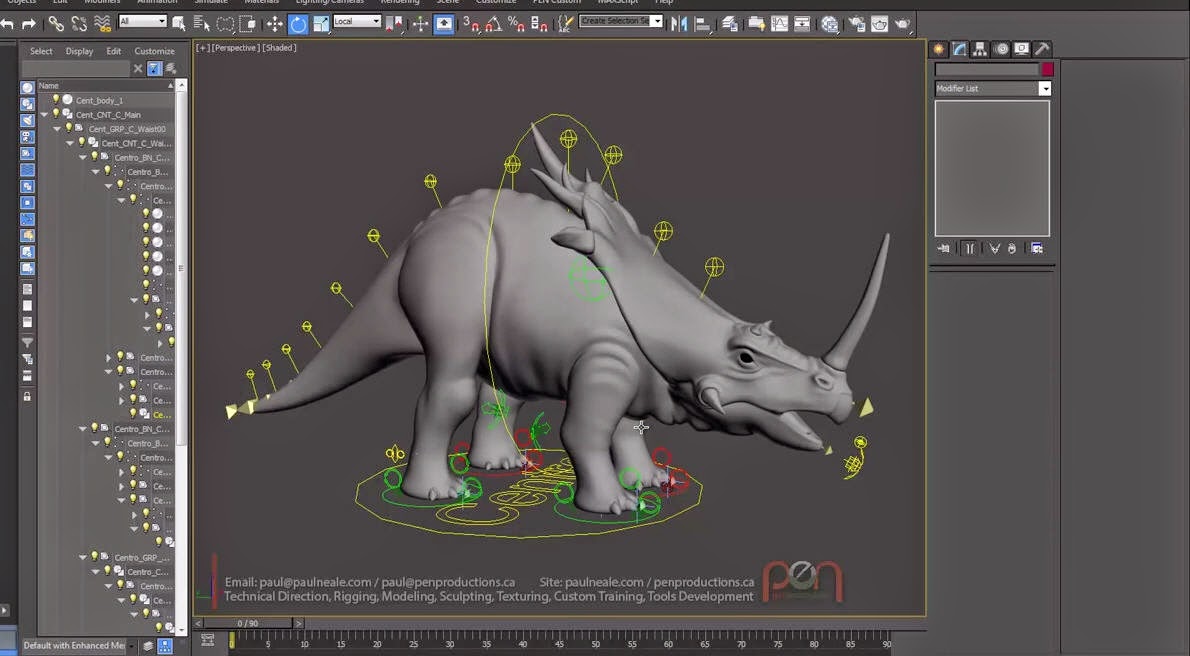Pick the Rectangular Selection Region tool
Image resolution: width=1190 pixels, height=656 pixels.
point(225,24)
